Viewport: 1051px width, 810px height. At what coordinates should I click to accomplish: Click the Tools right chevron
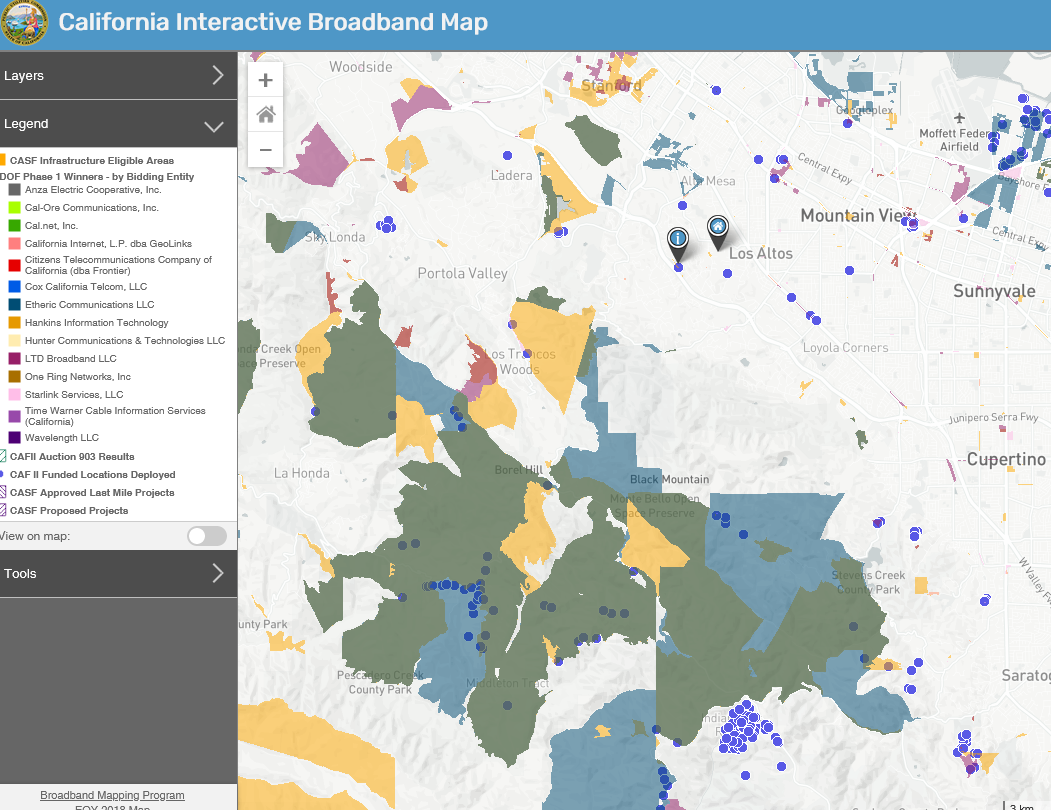click(x=218, y=573)
